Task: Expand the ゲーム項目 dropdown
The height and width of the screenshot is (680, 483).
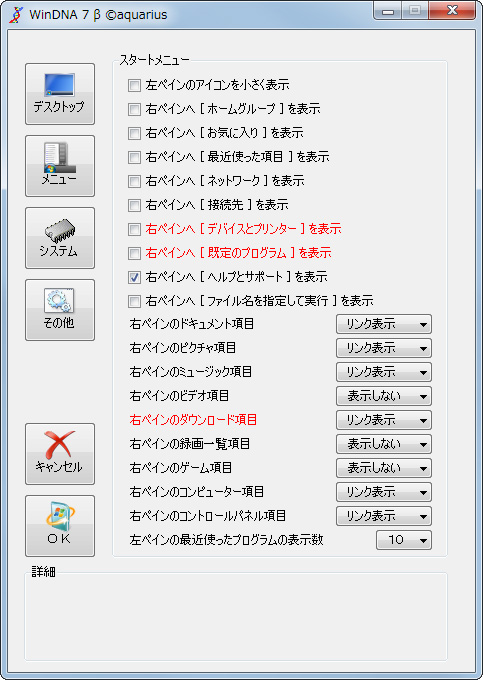Action: (384, 468)
